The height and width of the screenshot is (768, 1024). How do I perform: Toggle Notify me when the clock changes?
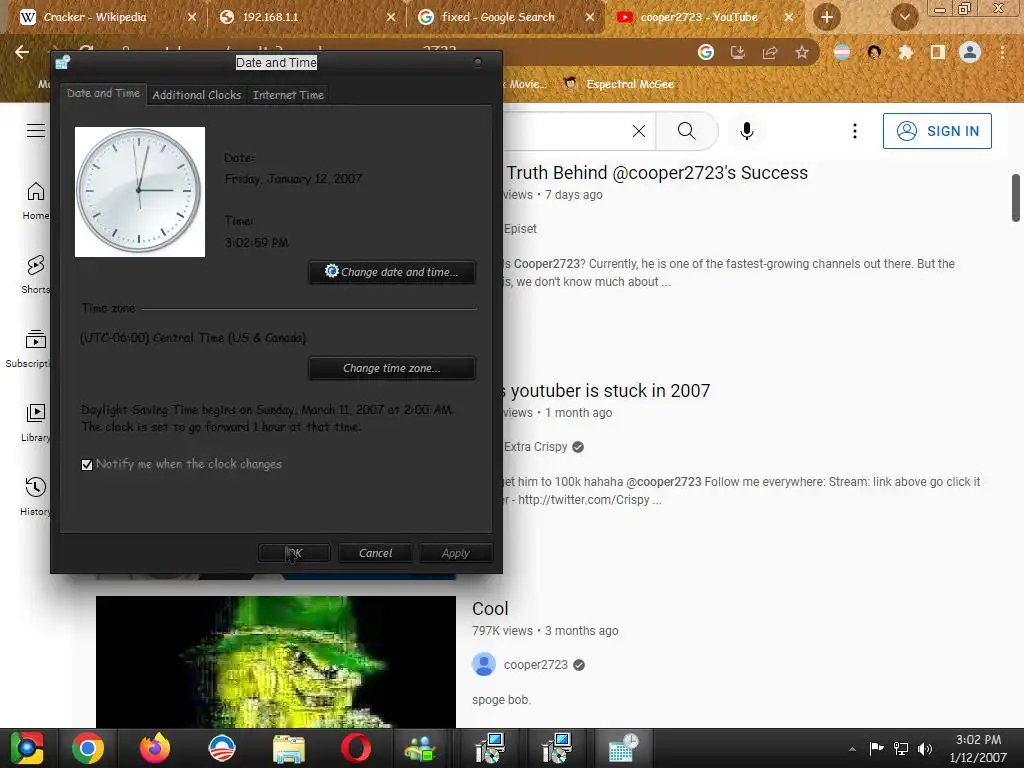87,464
